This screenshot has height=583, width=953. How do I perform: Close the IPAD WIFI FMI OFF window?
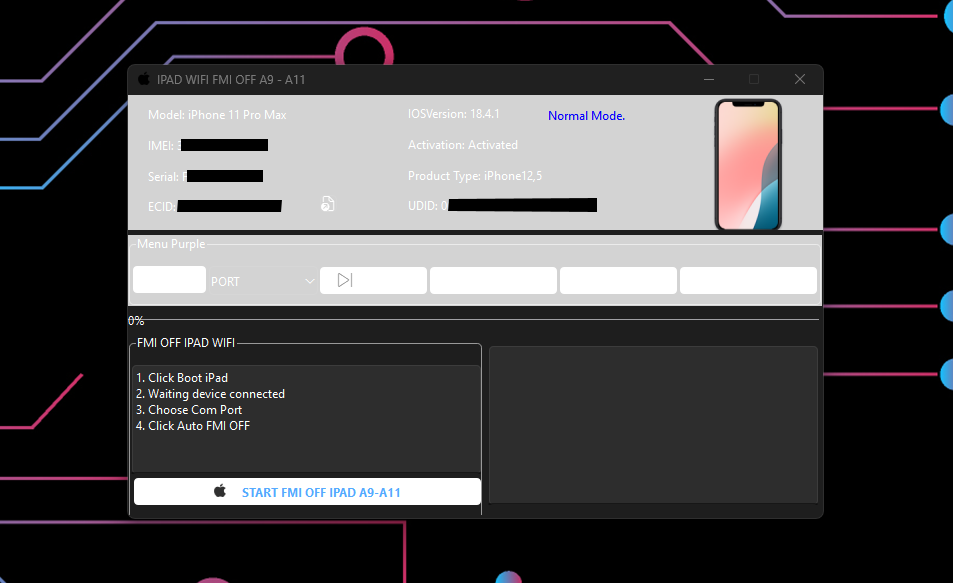tap(800, 79)
